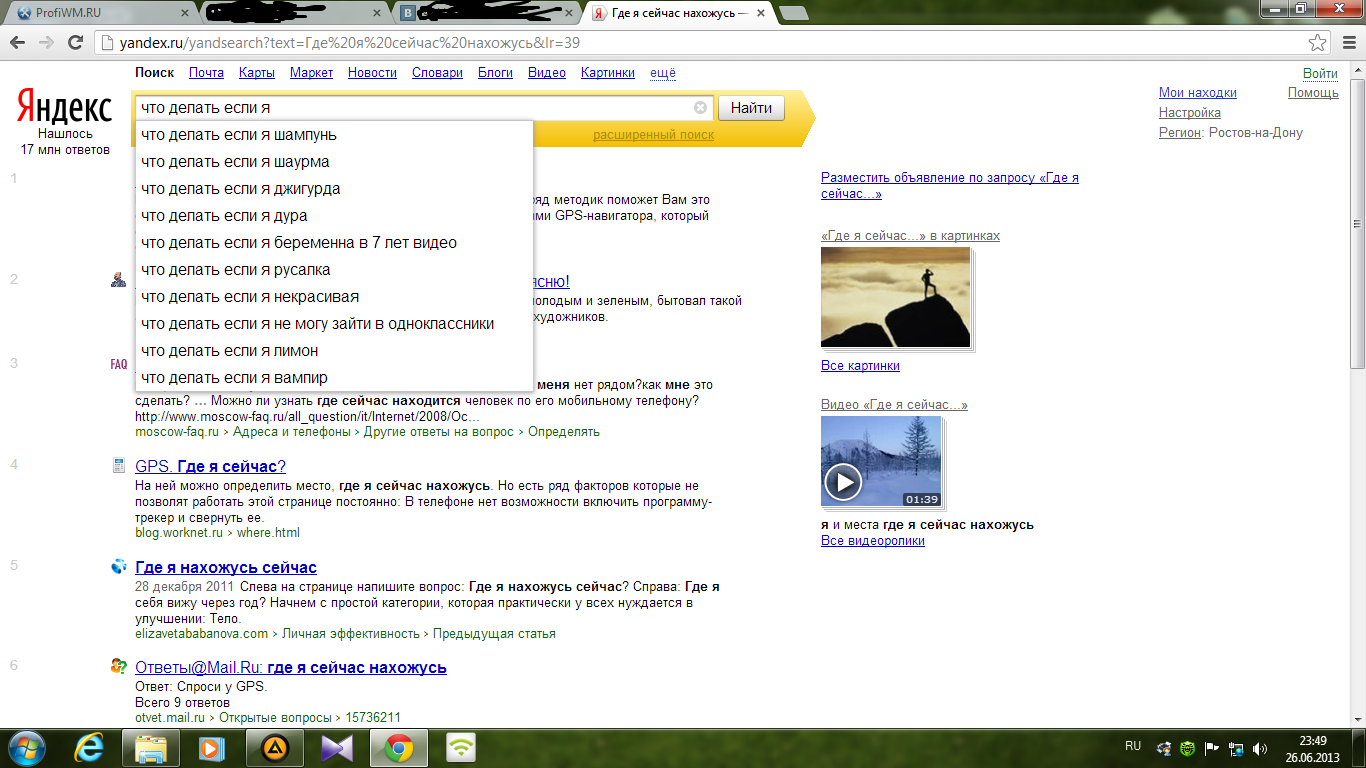Click the Yandex logo
Image resolution: width=1366 pixels, height=768 pixels.
(64, 108)
